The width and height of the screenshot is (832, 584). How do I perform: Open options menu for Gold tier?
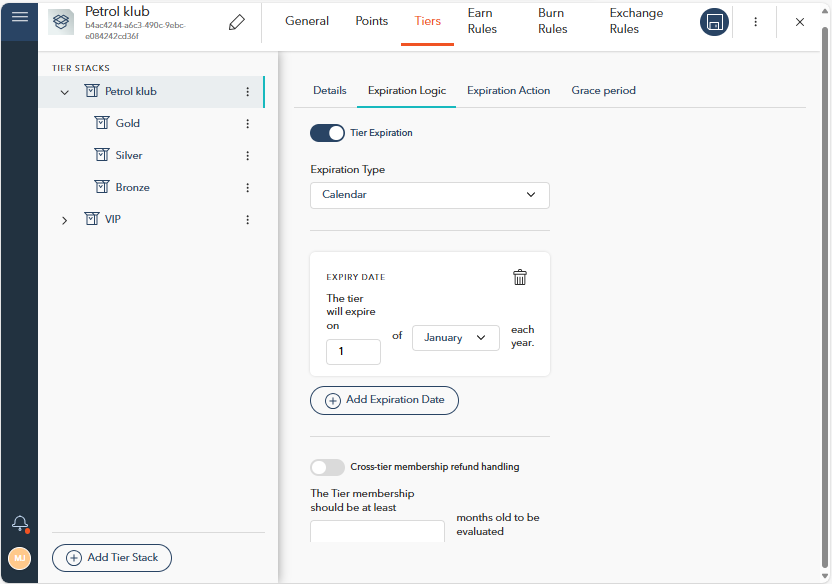point(247,124)
